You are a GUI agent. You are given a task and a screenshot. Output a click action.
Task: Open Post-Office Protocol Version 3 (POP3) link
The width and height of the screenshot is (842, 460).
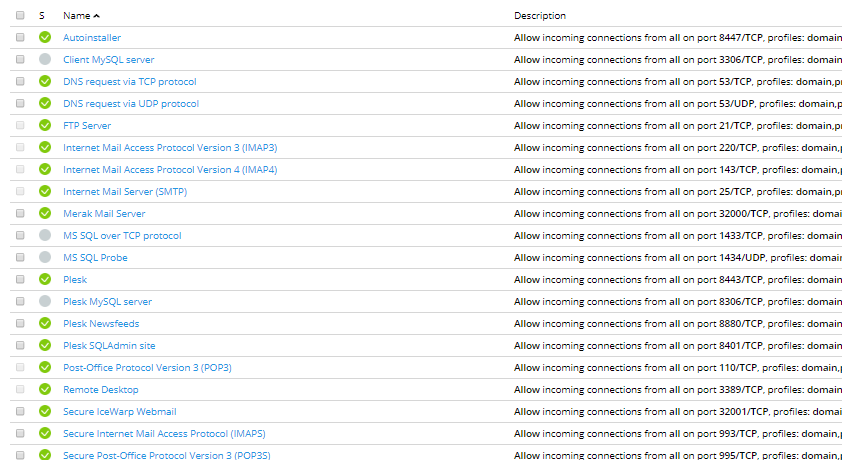[147, 368]
